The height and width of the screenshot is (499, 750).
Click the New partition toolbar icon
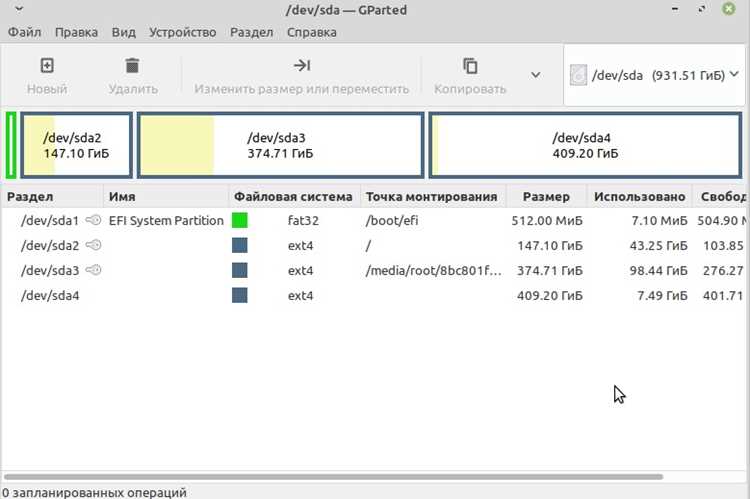[x=47, y=66]
